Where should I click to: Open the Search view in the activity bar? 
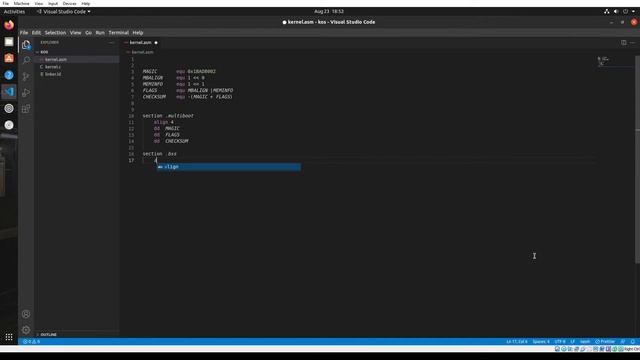tap(26, 60)
